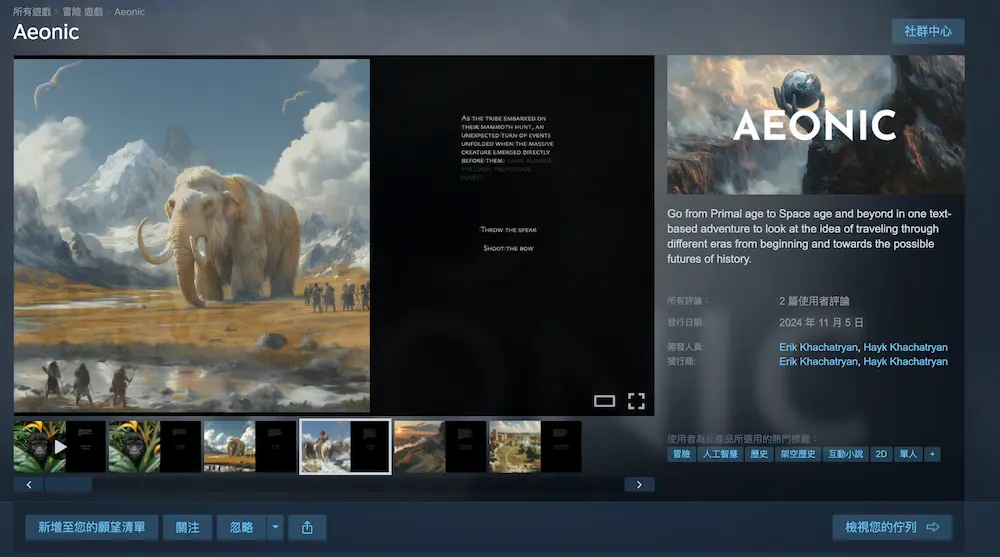The width and height of the screenshot is (1000, 557).
Task: Click the plus icon to add tags
Action: (932, 454)
